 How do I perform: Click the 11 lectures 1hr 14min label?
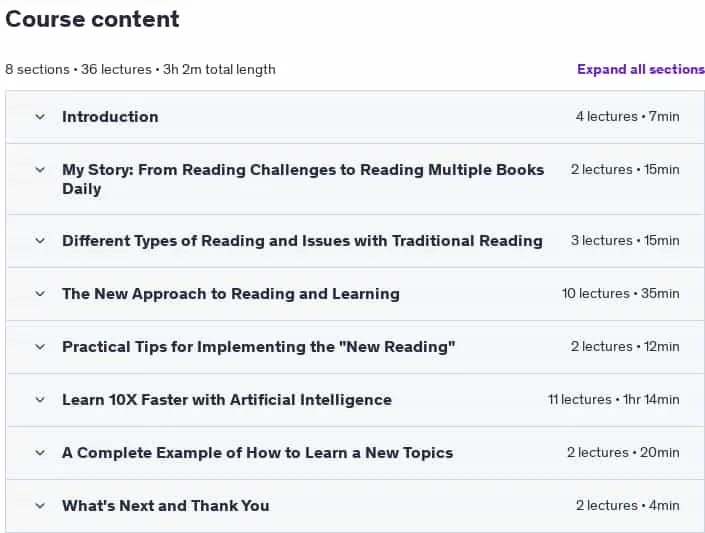613,399
